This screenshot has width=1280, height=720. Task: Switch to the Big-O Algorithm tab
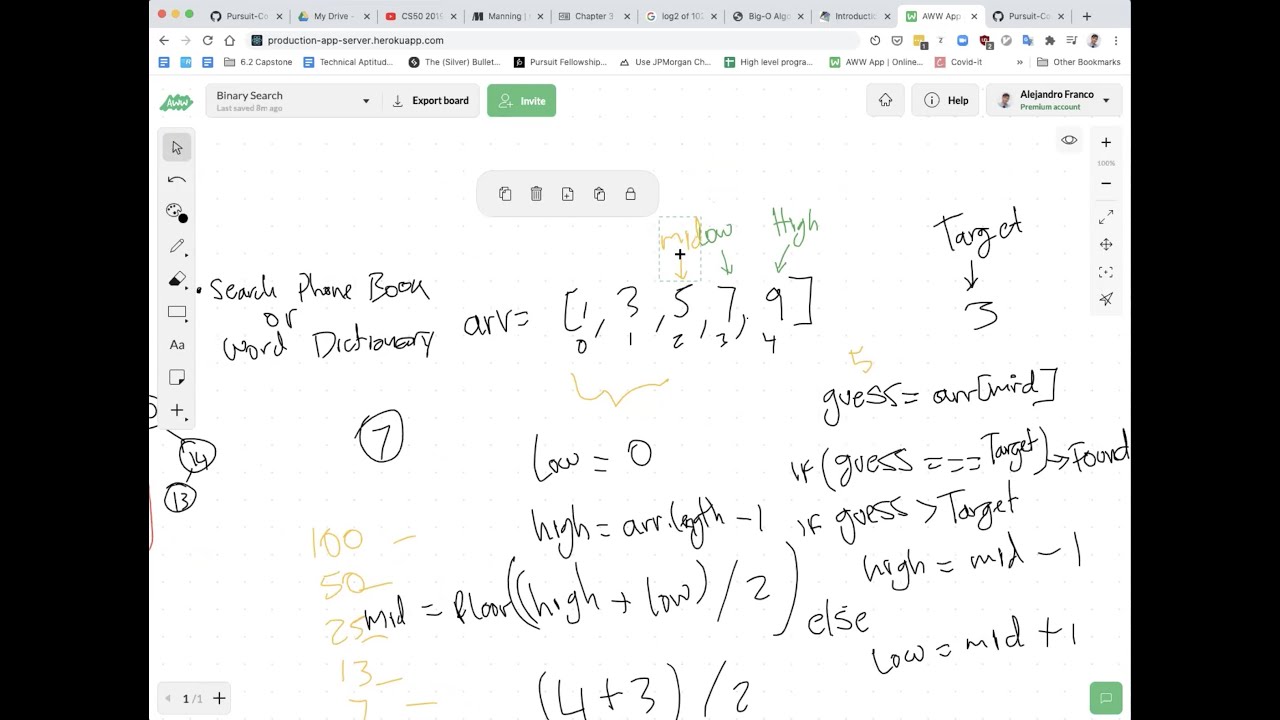[x=768, y=16]
